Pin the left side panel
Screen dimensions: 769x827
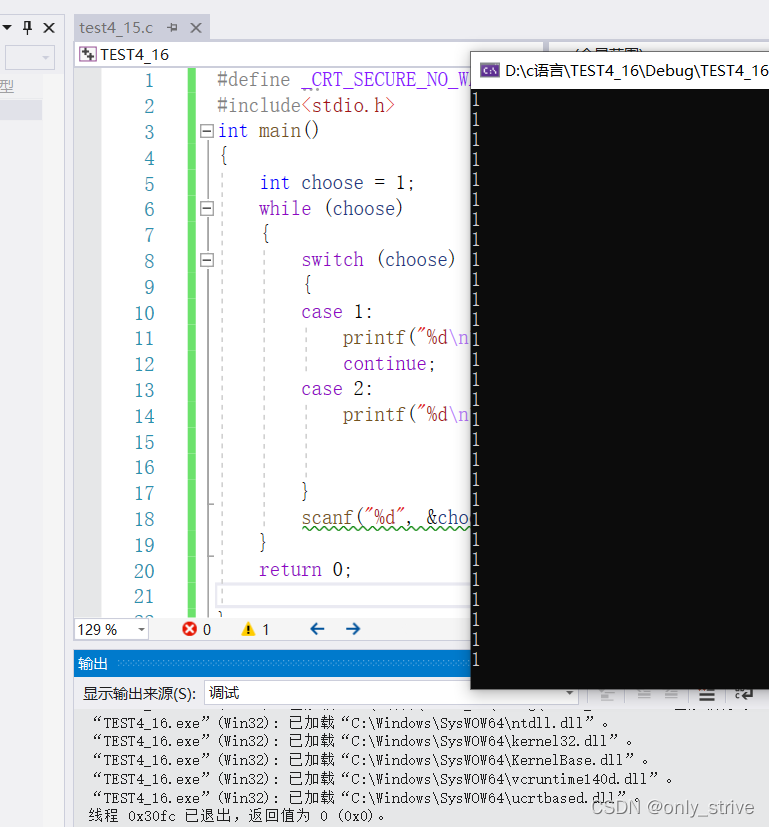pos(27,27)
